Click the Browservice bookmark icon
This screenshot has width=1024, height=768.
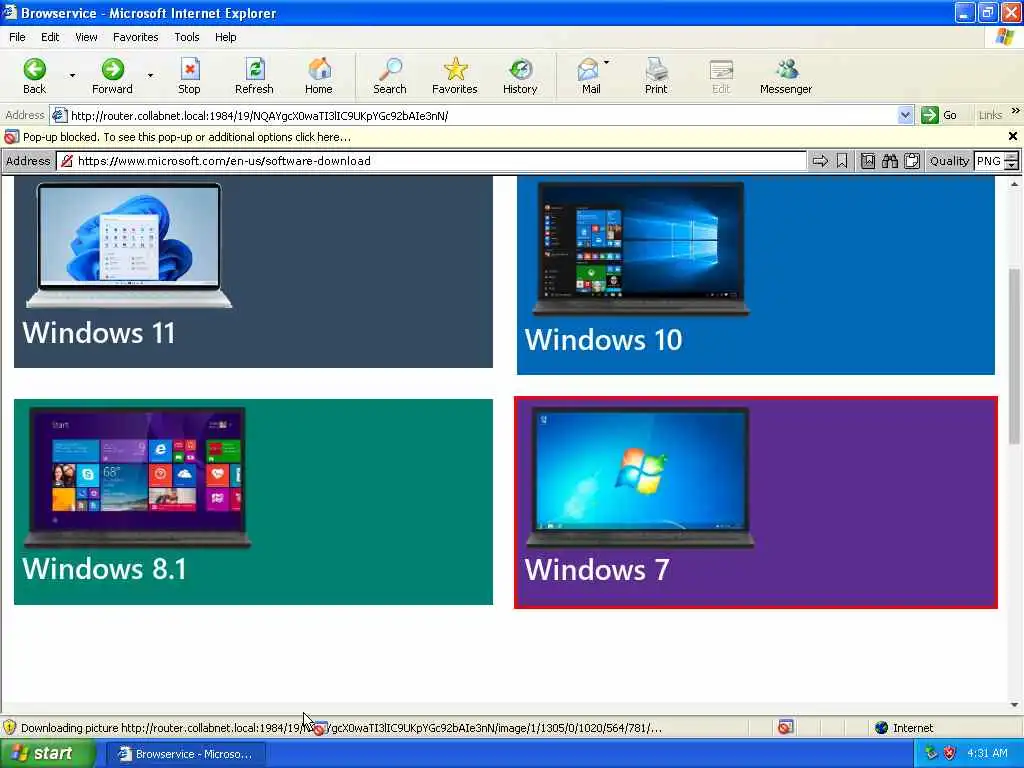[842, 161]
